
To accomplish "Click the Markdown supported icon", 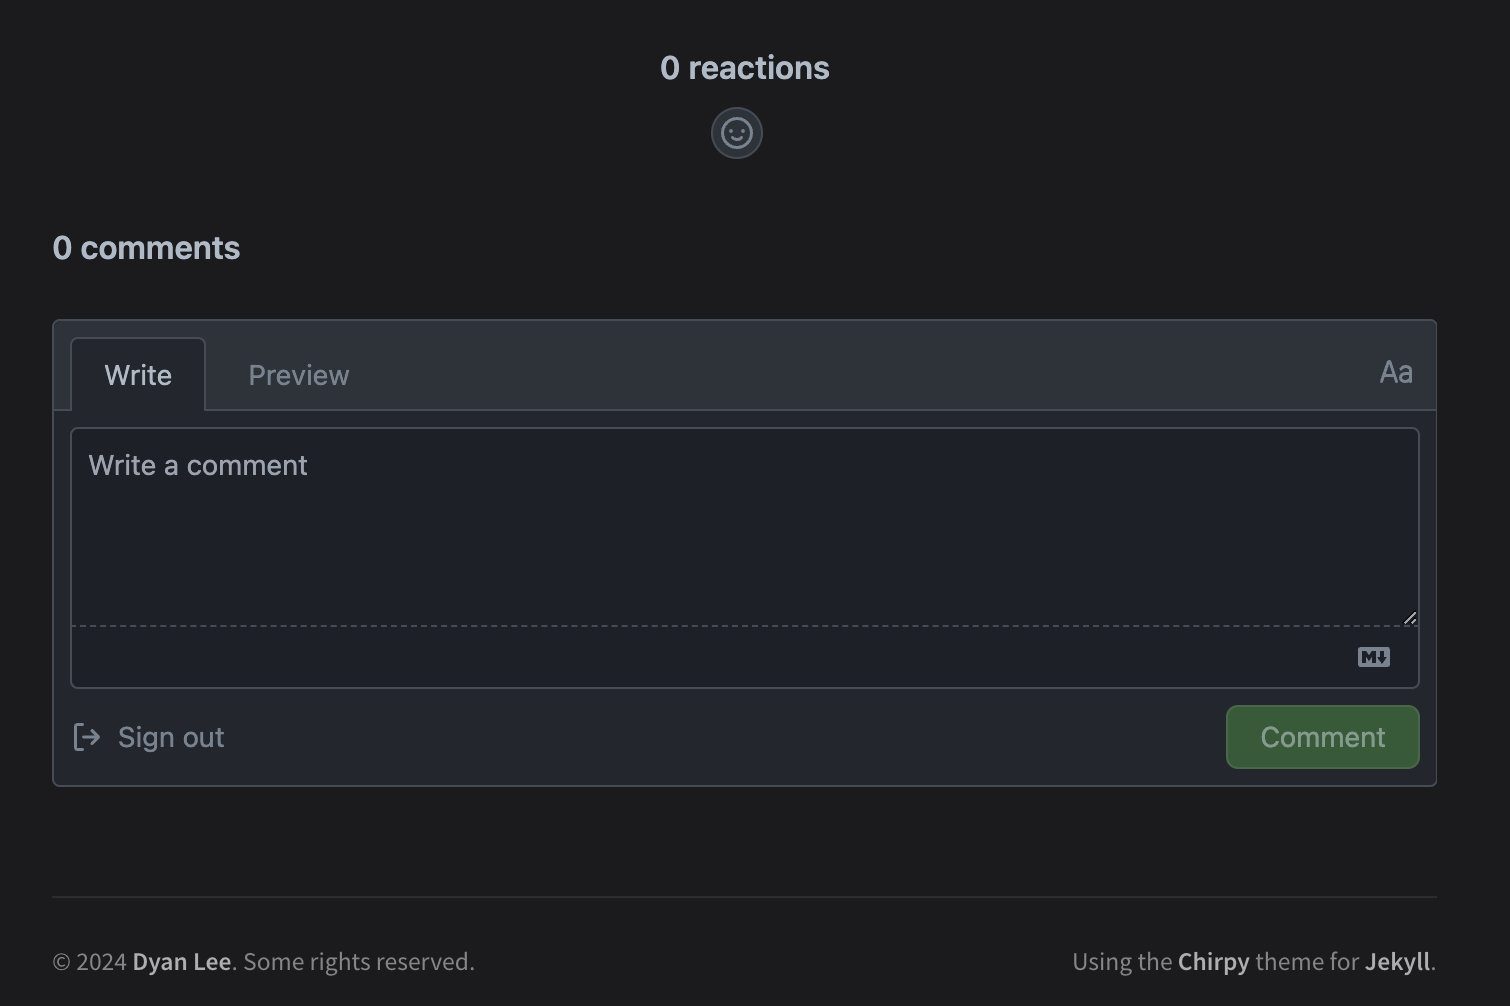I will coord(1373,657).
